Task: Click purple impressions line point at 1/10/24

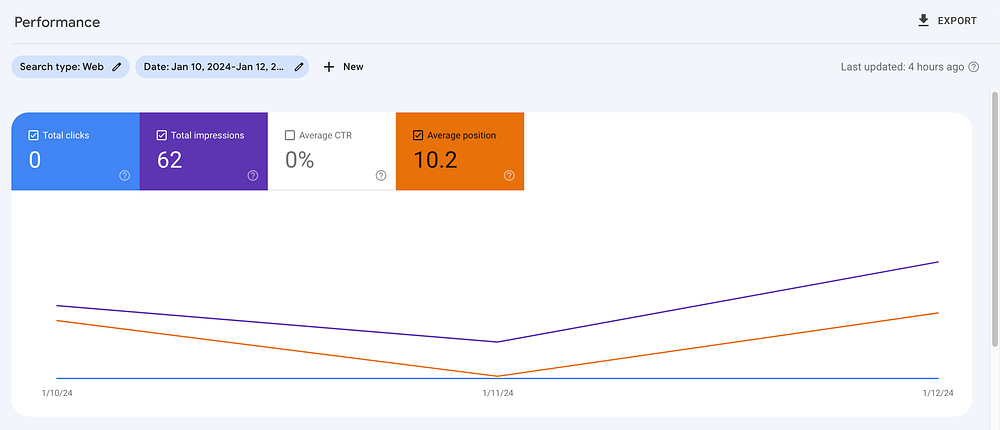Action: 57,306
